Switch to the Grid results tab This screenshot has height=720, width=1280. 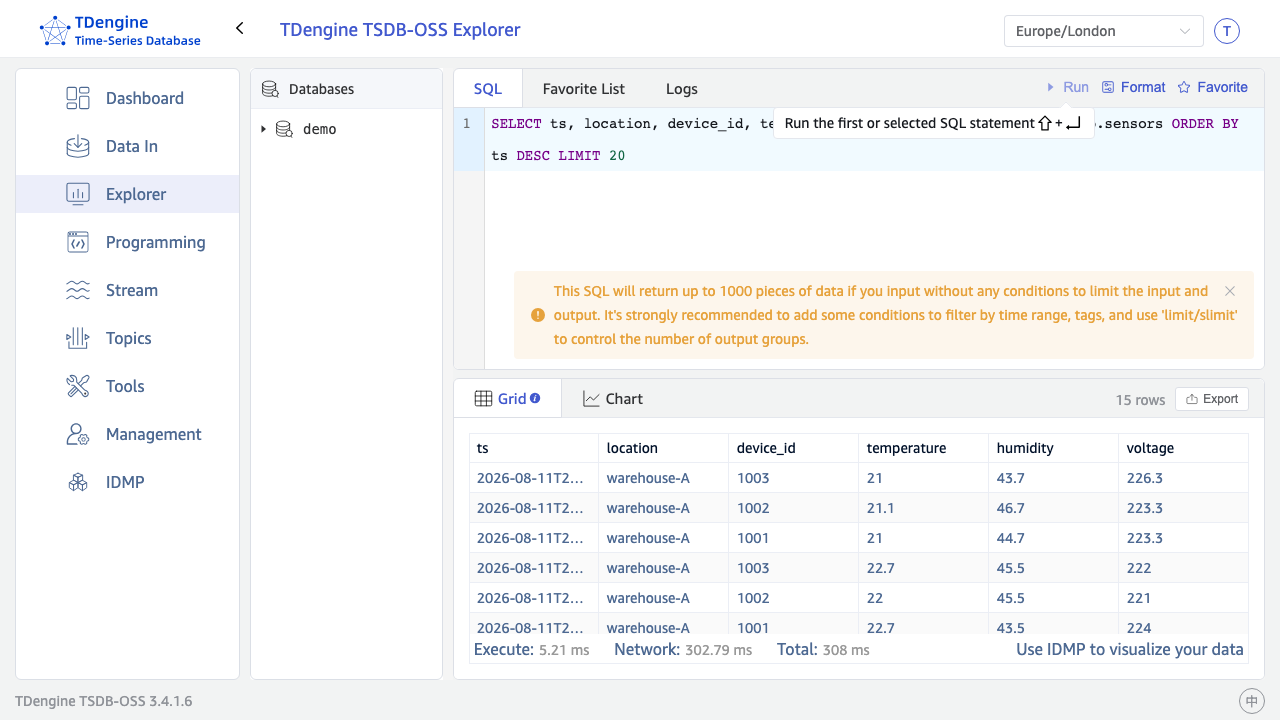click(507, 398)
